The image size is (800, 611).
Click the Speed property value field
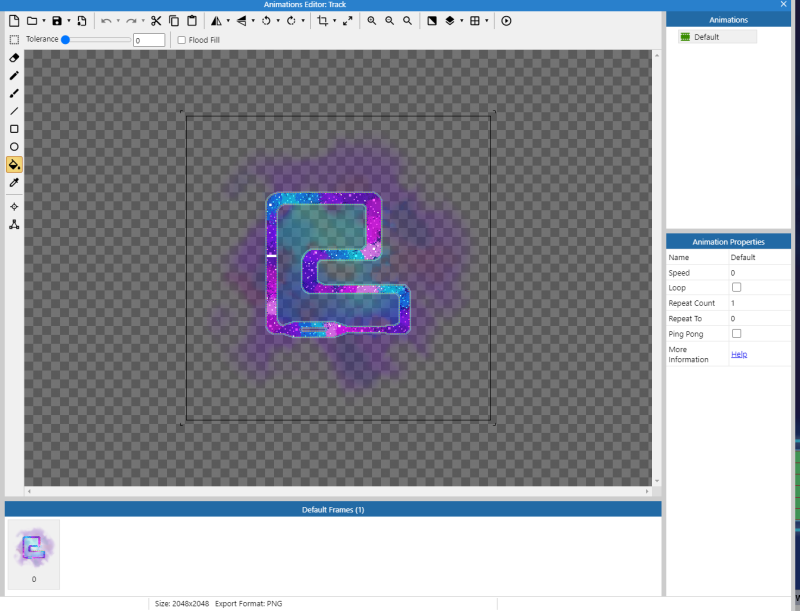[760, 273]
